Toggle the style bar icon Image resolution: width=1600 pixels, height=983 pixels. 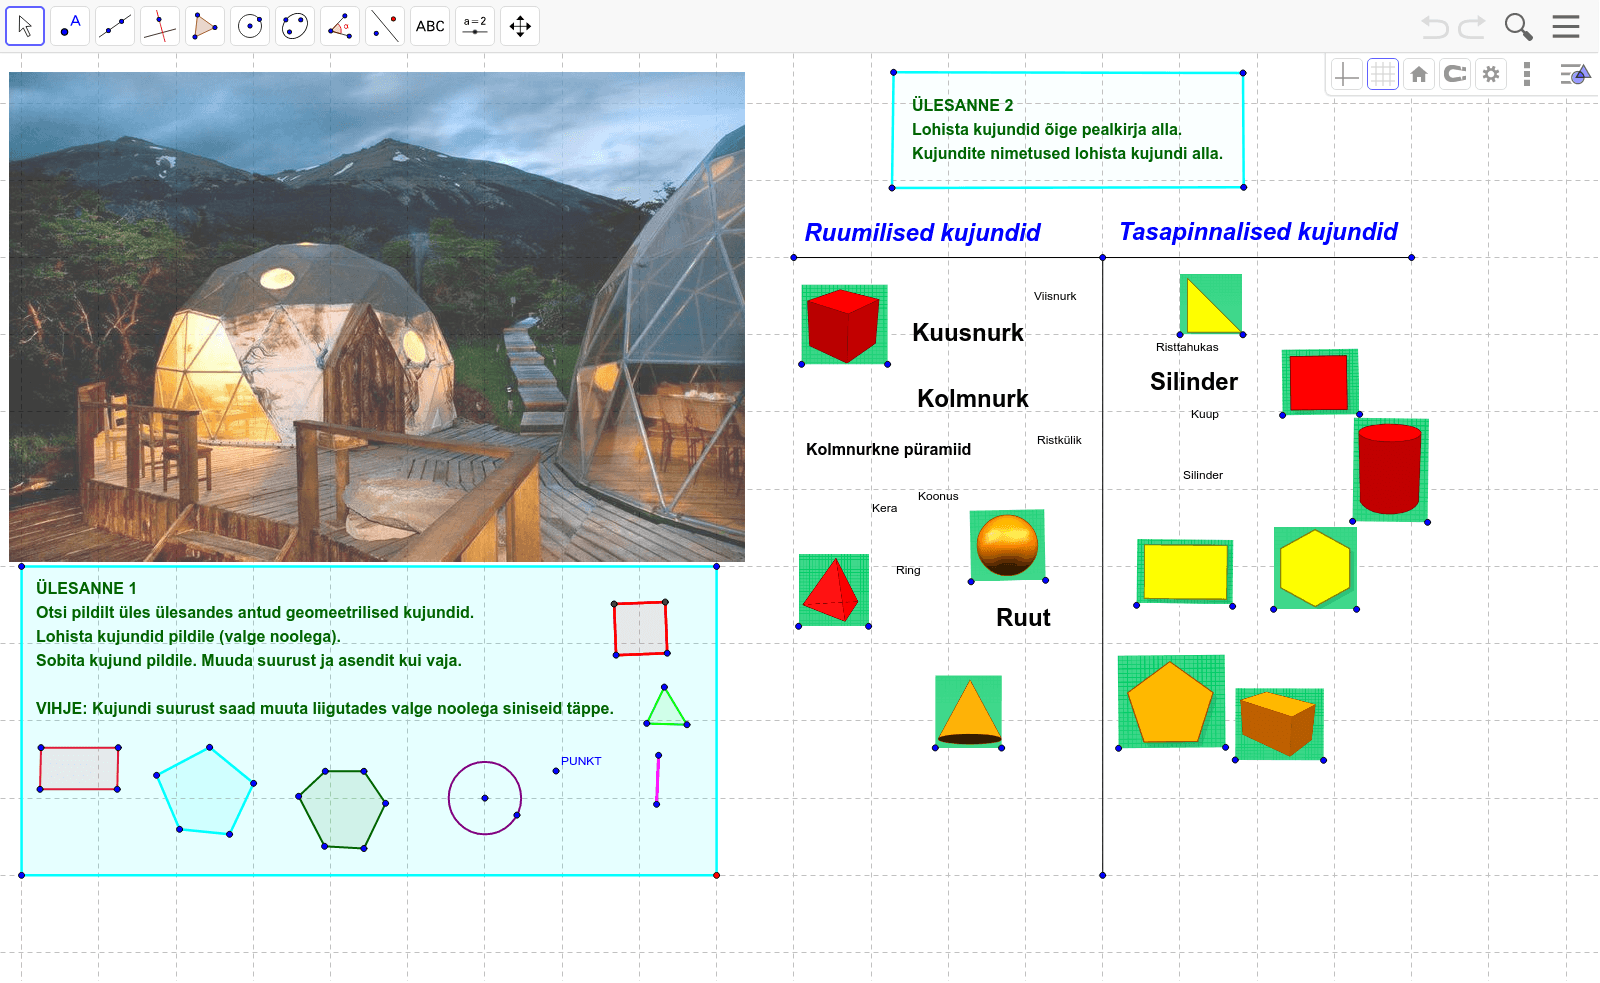[1575, 74]
